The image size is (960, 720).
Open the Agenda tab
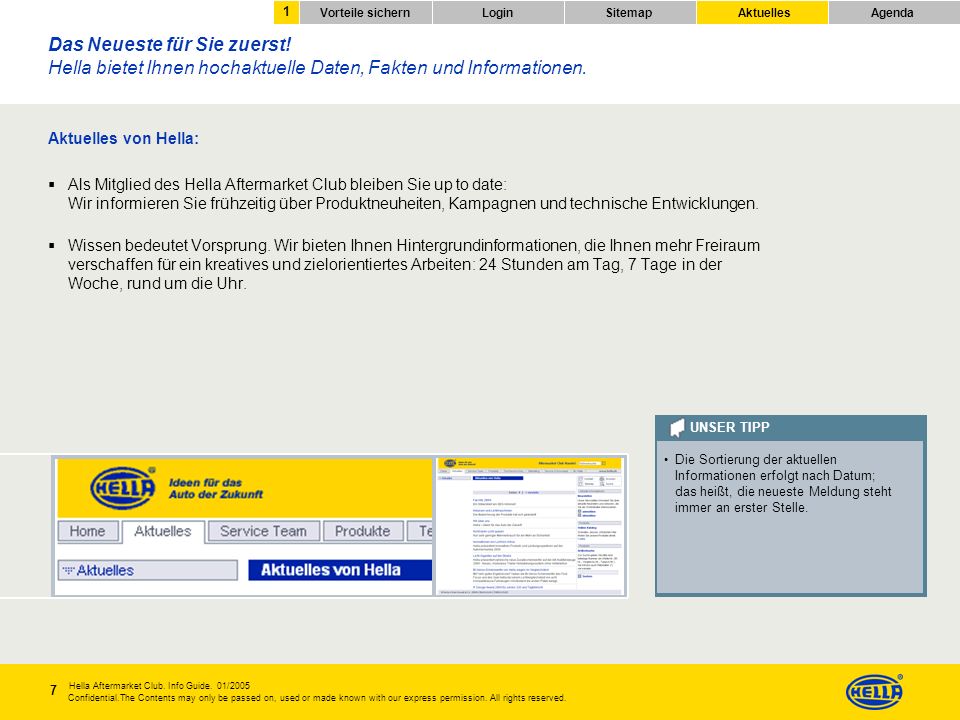tap(894, 13)
